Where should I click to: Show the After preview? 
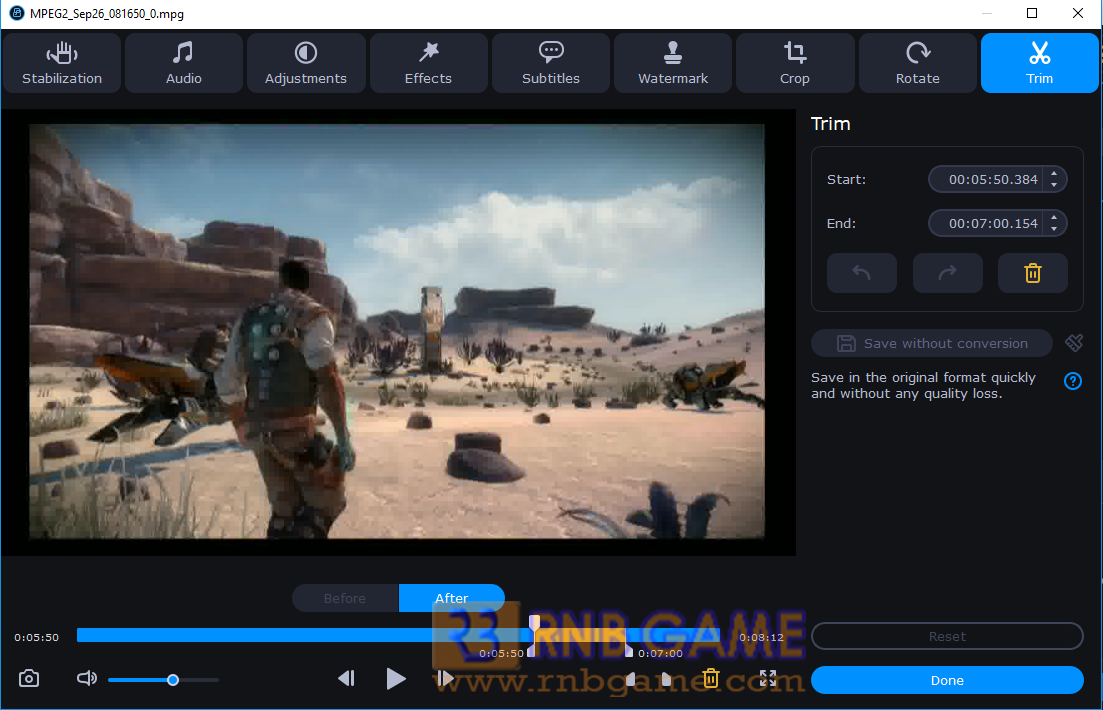click(452, 598)
